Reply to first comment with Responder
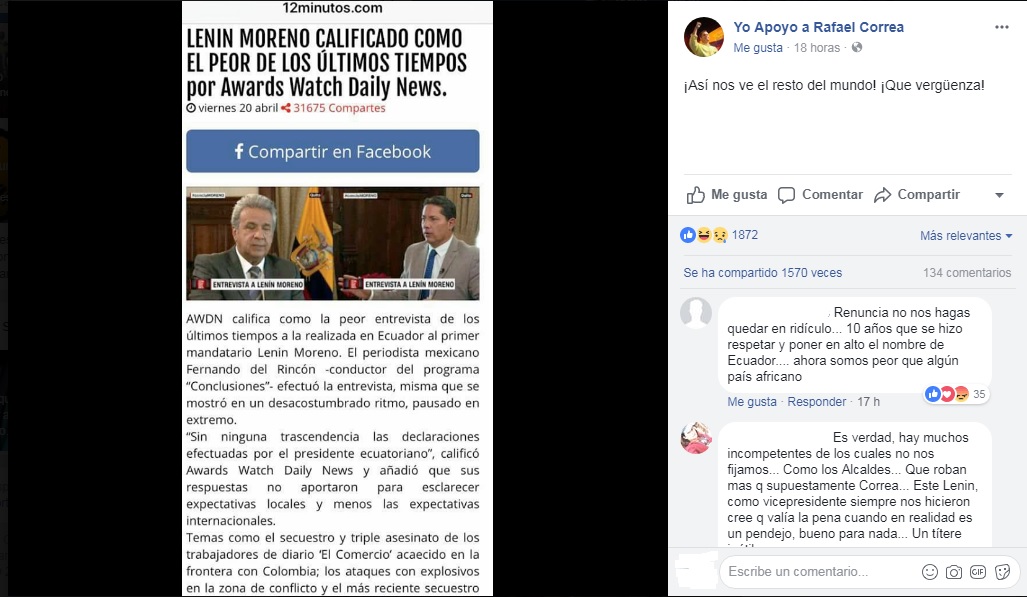Viewport: 1027px width, 597px height. 816,402
